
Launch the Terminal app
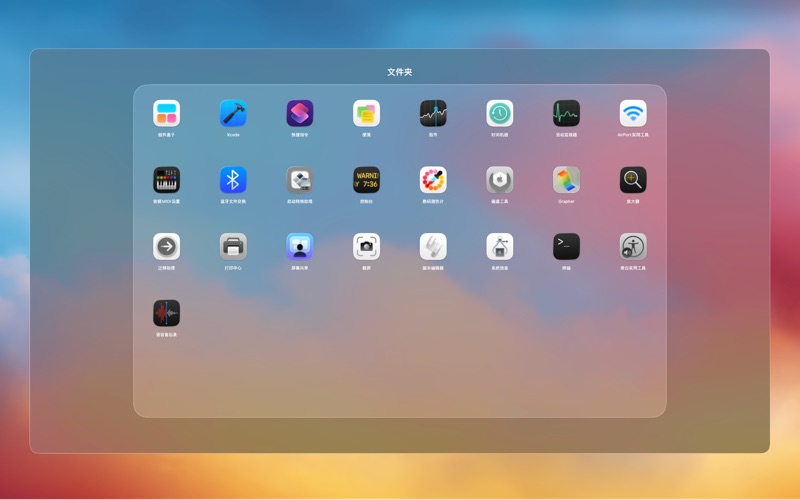pos(566,246)
